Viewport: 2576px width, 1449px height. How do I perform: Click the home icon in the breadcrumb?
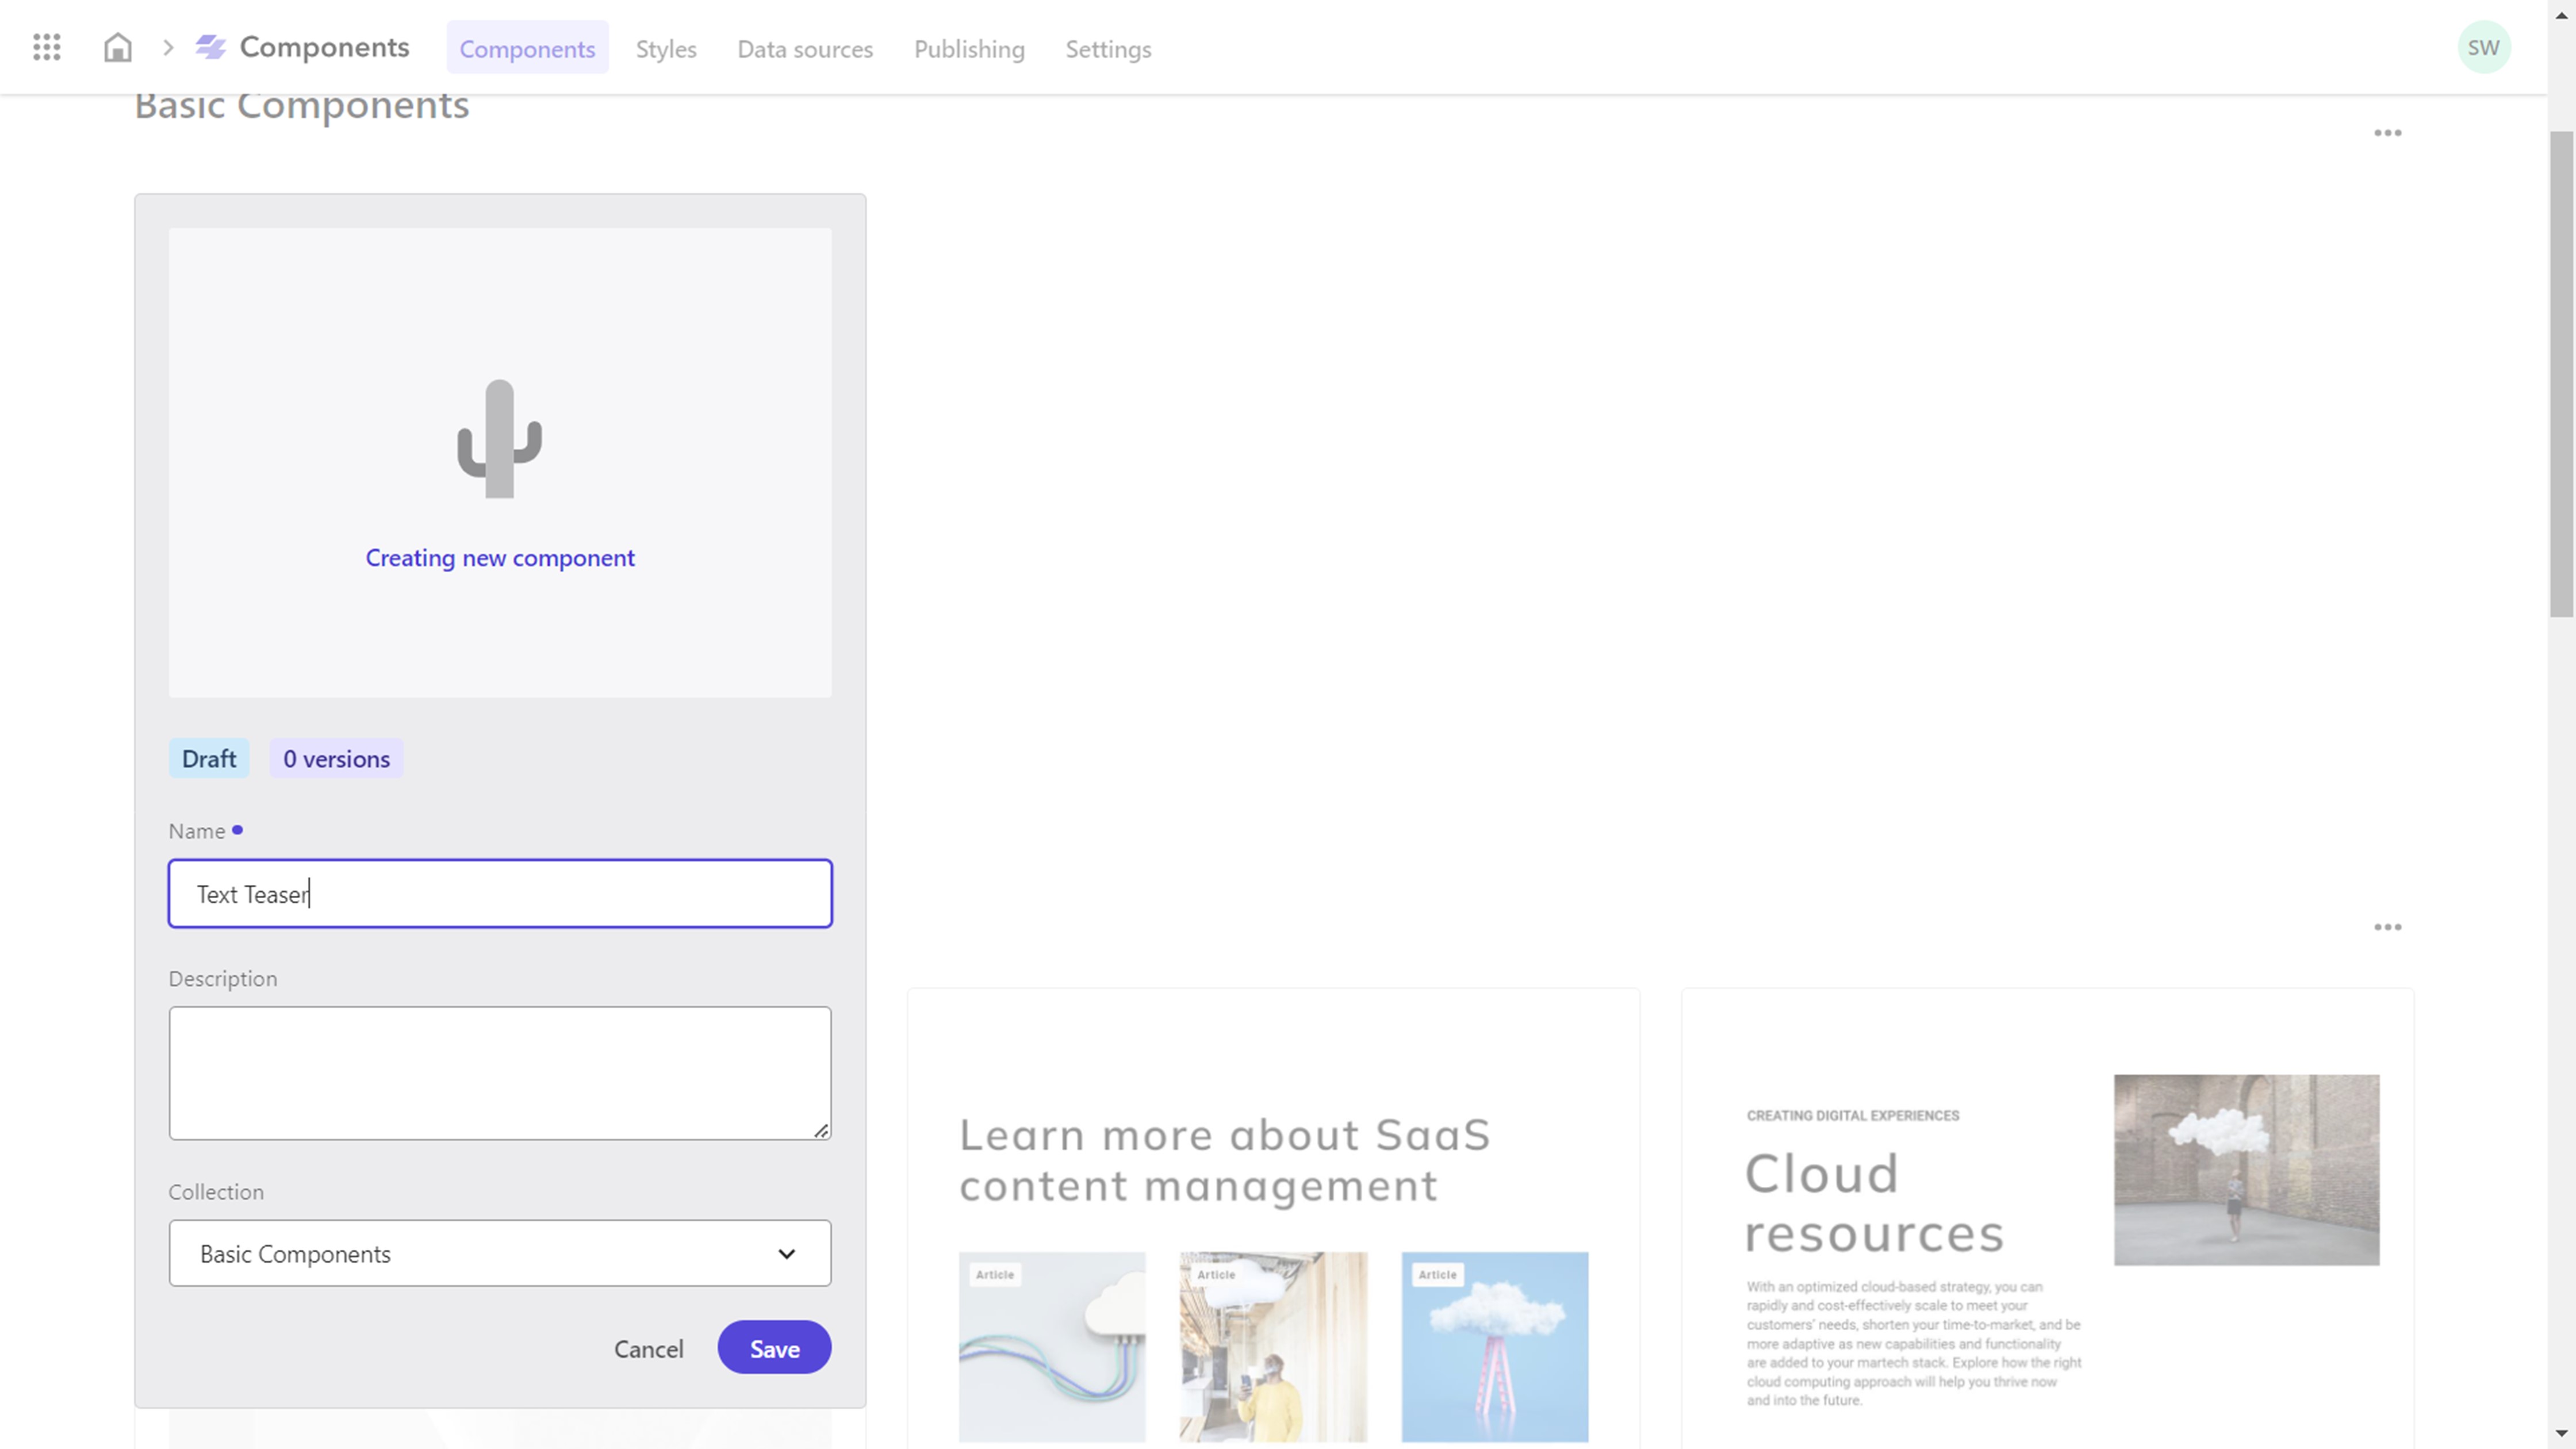[117, 47]
